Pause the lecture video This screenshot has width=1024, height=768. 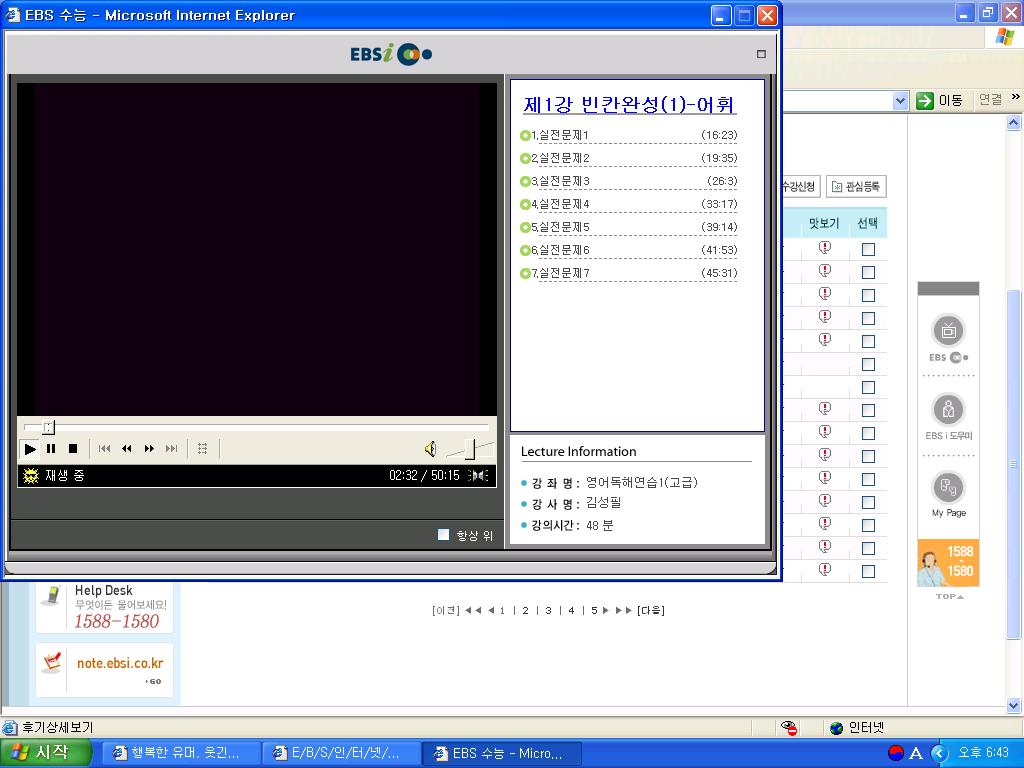pos(51,449)
